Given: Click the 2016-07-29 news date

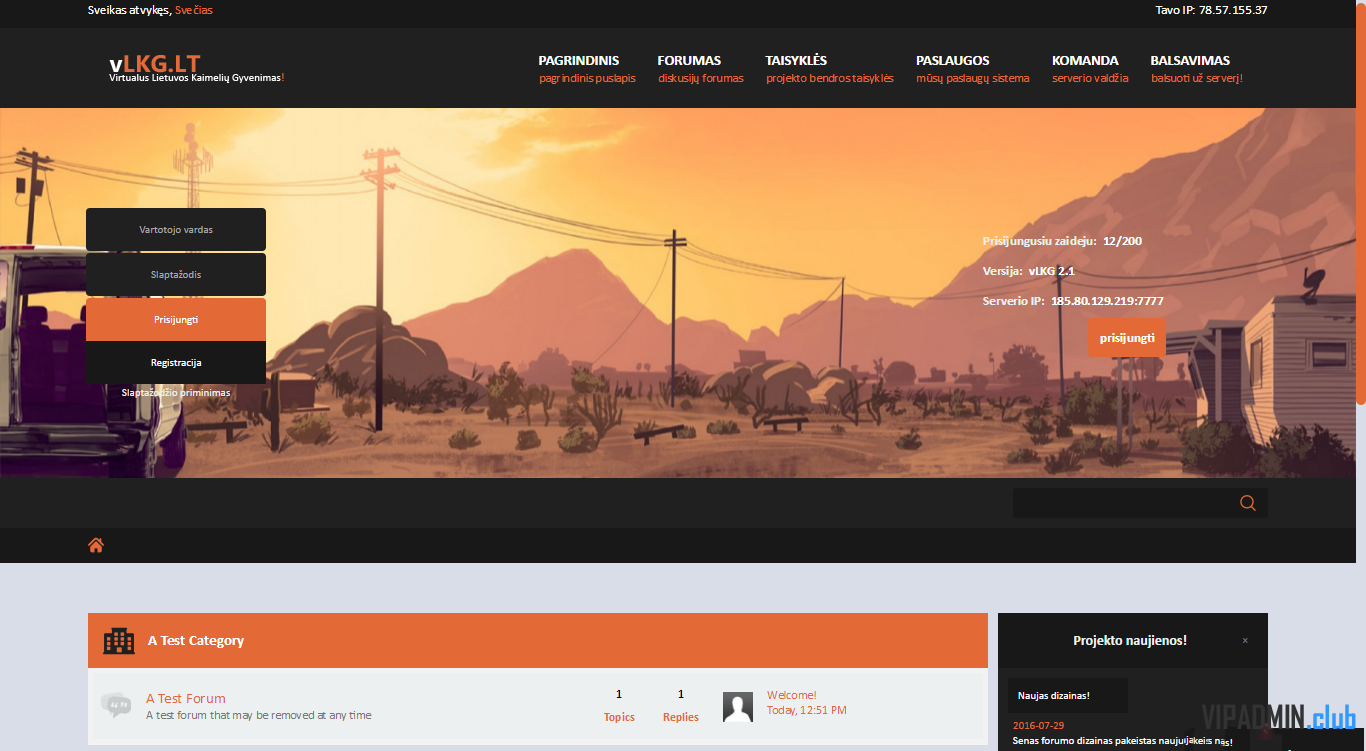Looking at the screenshot, I should (x=1038, y=726).
